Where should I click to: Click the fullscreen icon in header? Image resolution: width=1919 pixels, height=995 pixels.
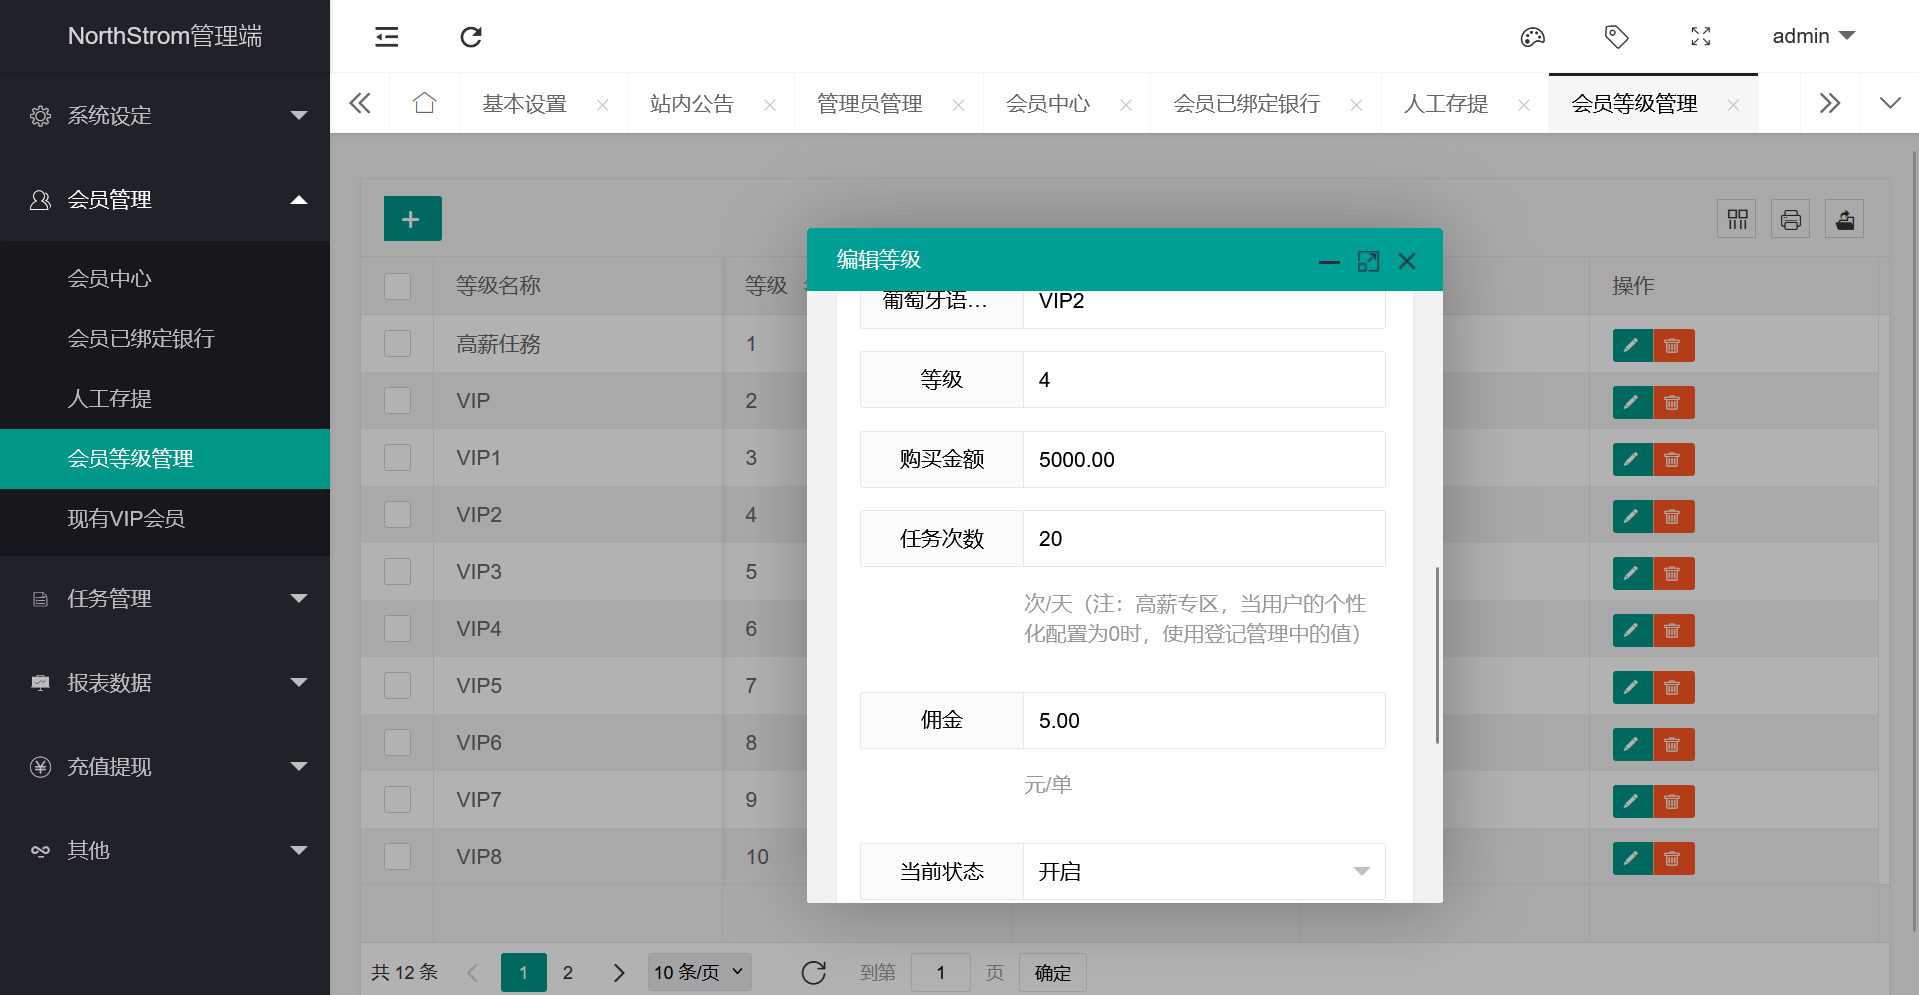click(x=1700, y=37)
